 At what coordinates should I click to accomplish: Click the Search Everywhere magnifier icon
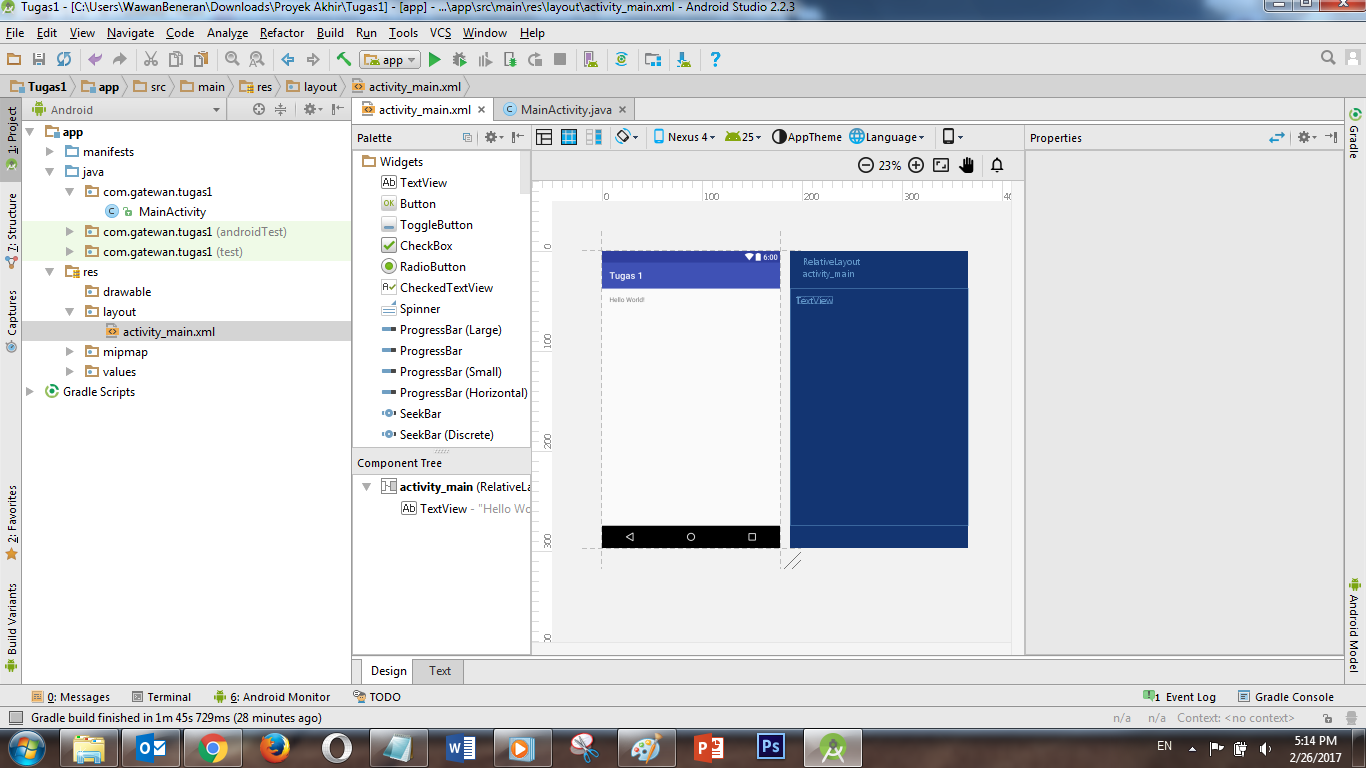[1328, 58]
